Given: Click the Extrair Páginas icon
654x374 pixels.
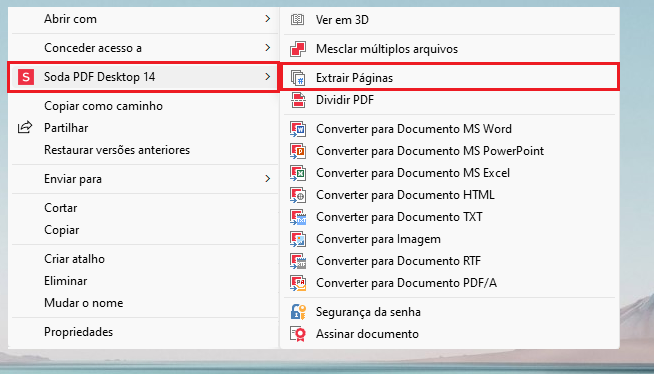Looking at the screenshot, I should coord(298,78).
